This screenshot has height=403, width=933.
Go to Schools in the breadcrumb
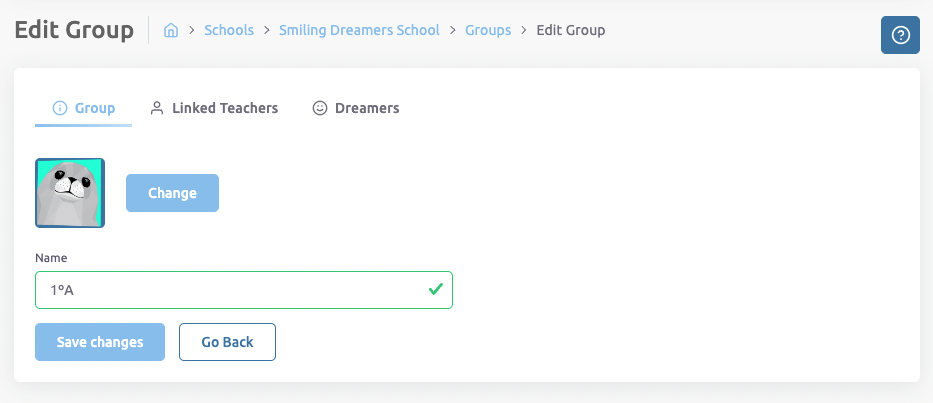pyautogui.click(x=229, y=30)
